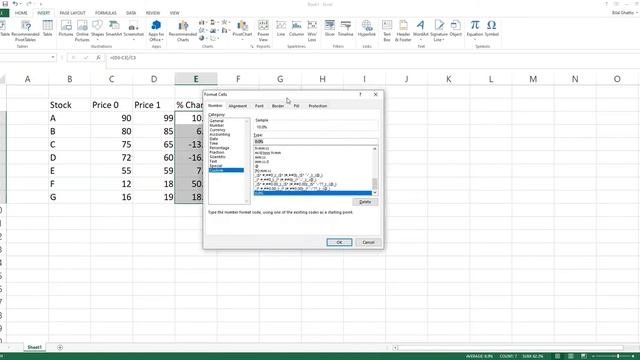Viewport: 640px width, 360px height.
Task: Insert a Column sparkline
Action: pyautogui.click(x=296, y=29)
